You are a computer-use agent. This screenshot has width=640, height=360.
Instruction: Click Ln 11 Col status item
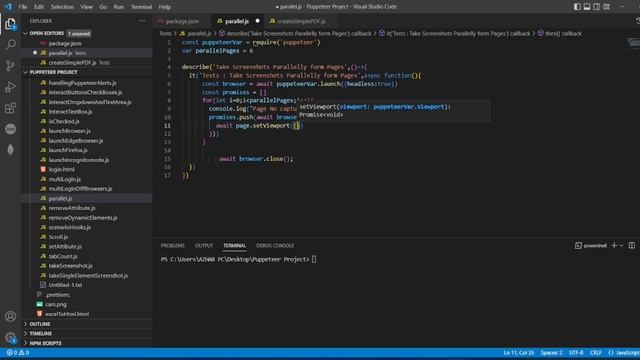pos(518,353)
